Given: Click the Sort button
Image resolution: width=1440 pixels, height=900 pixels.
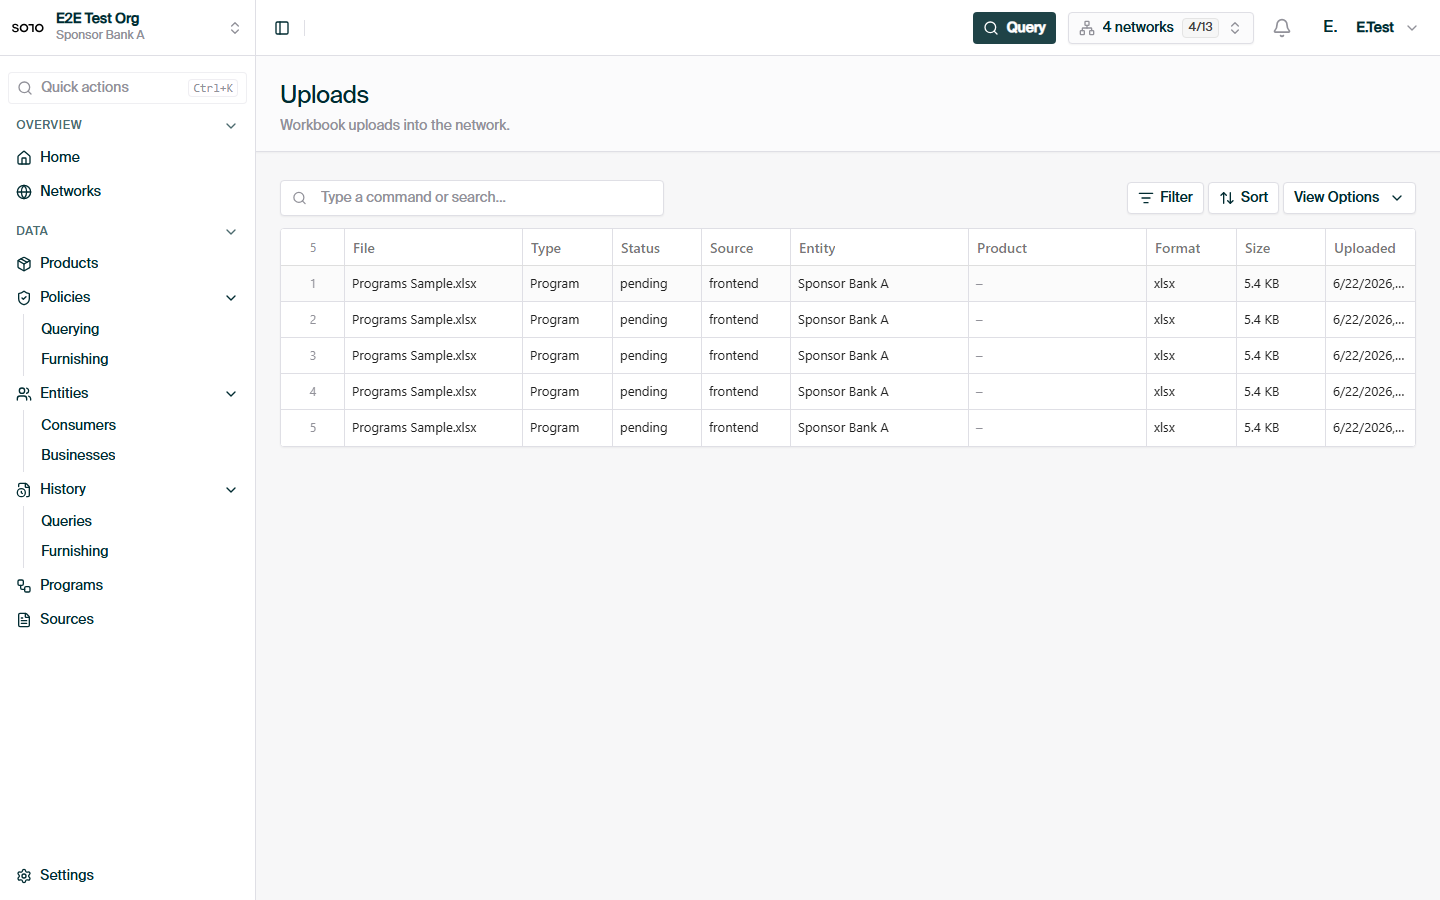Looking at the screenshot, I should [x=1243, y=198].
